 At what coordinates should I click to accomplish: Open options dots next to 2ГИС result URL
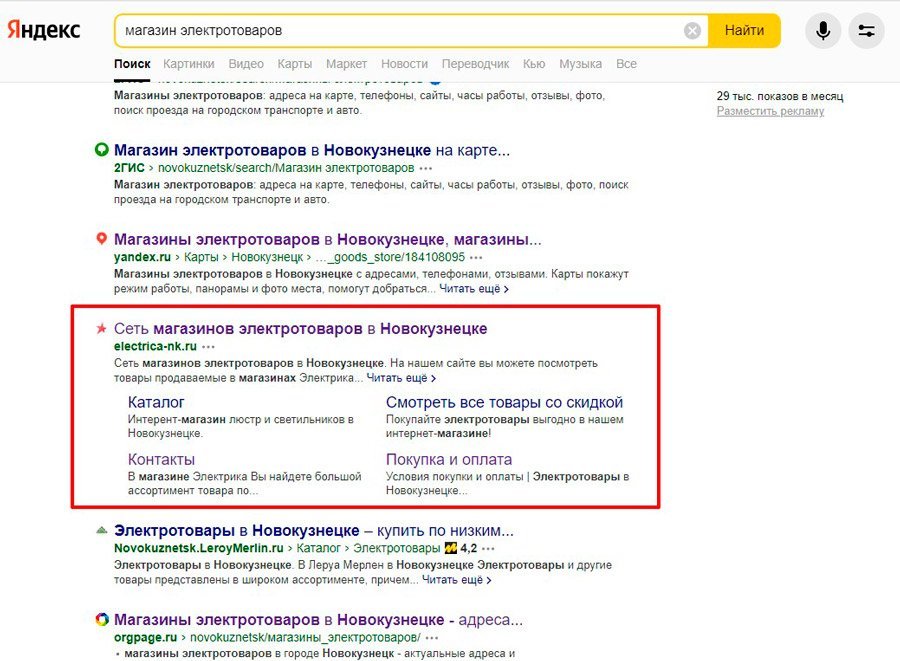tap(426, 168)
